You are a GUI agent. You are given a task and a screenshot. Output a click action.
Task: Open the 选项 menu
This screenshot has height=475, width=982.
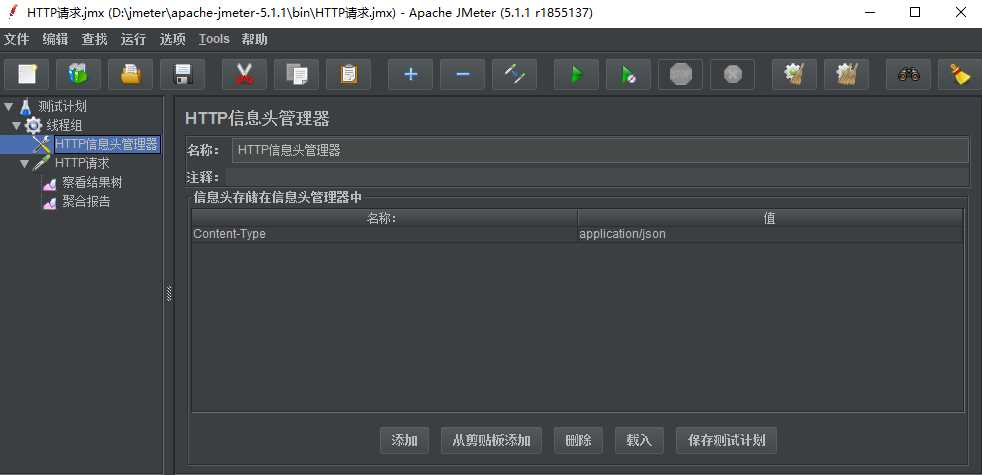click(172, 39)
